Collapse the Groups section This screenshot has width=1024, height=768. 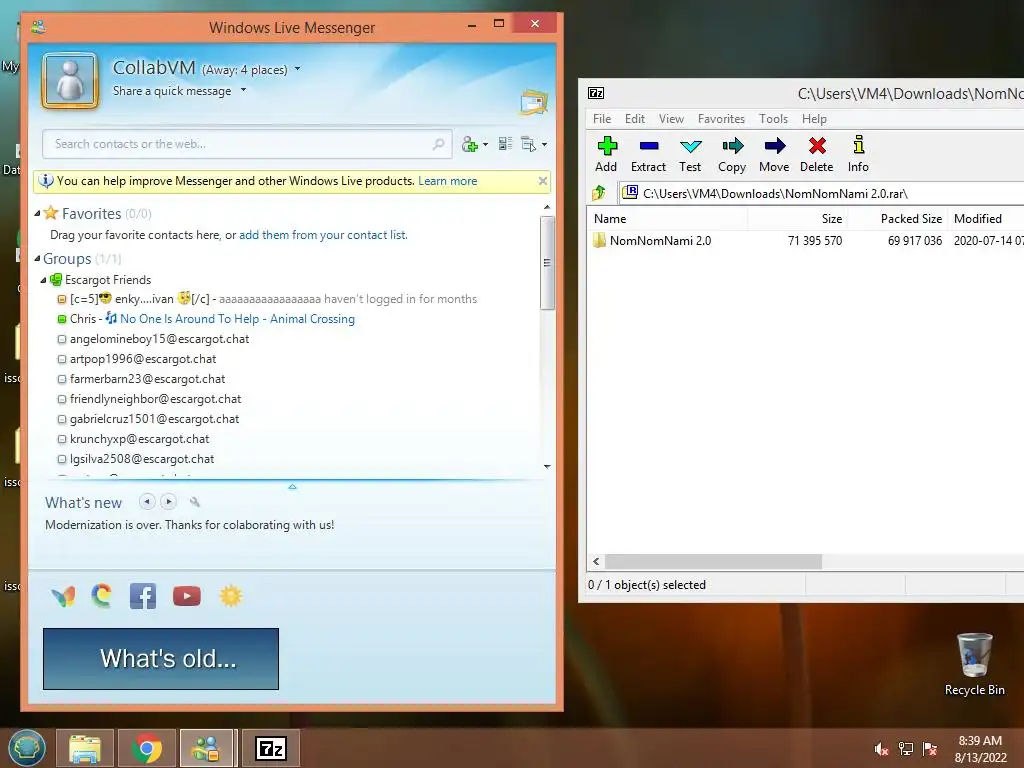pyautogui.click(x=38, y=259)
